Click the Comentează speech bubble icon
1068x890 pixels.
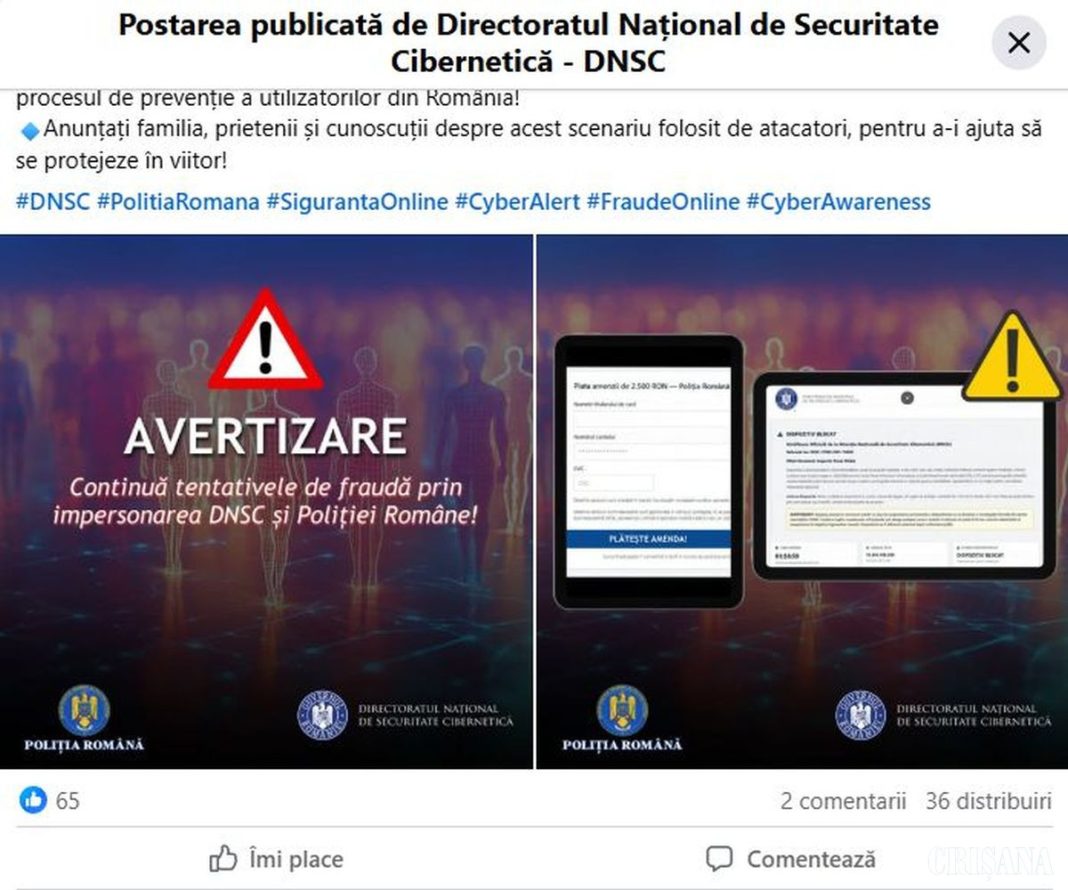pos(719,859)
